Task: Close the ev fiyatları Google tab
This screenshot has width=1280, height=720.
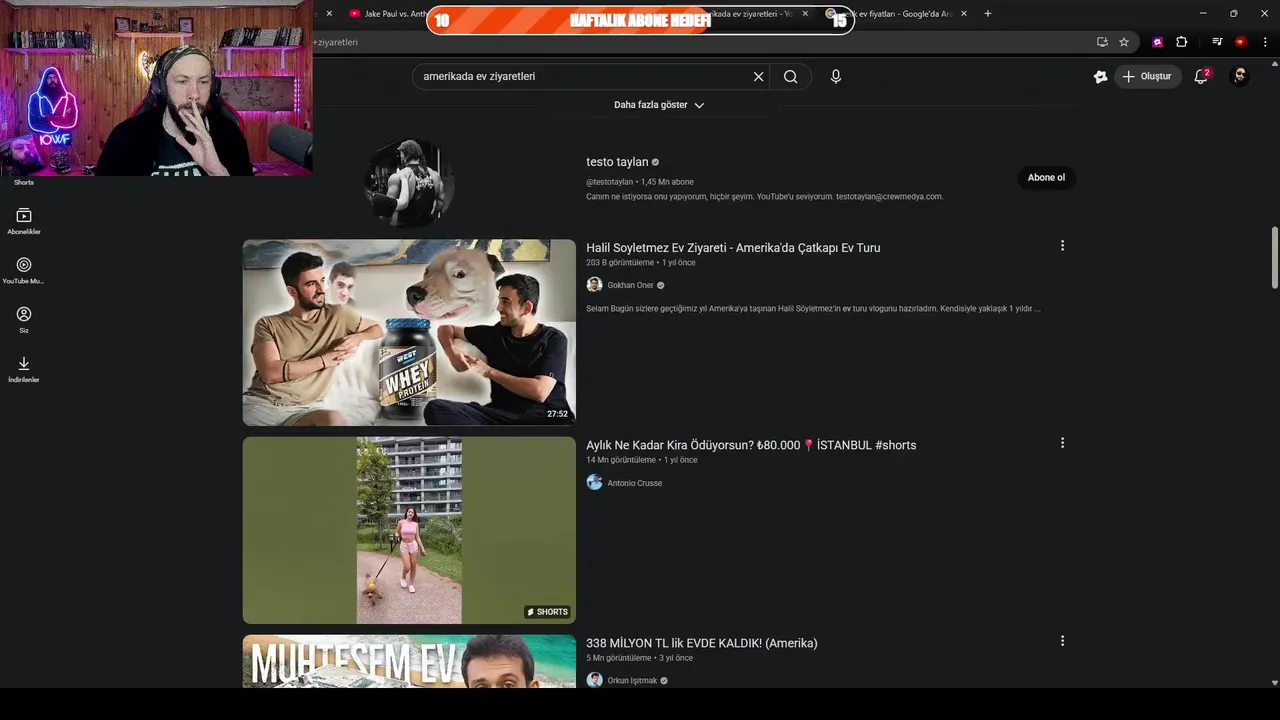Action: (x=963, y=14)
